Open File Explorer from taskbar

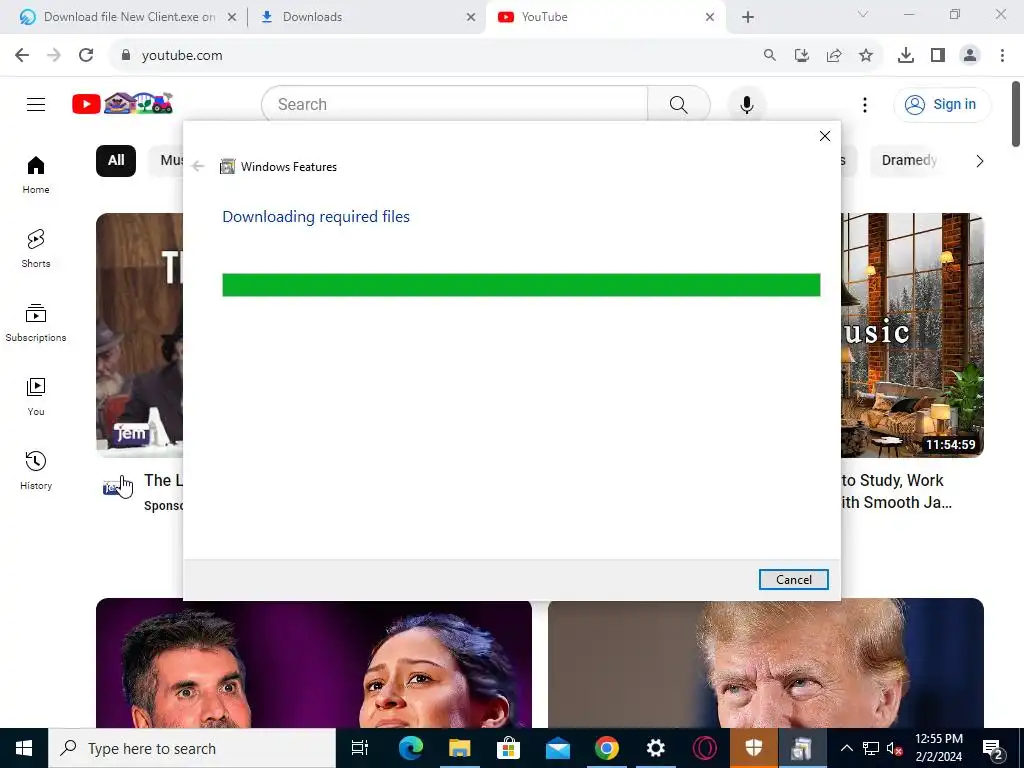point(459,748)
